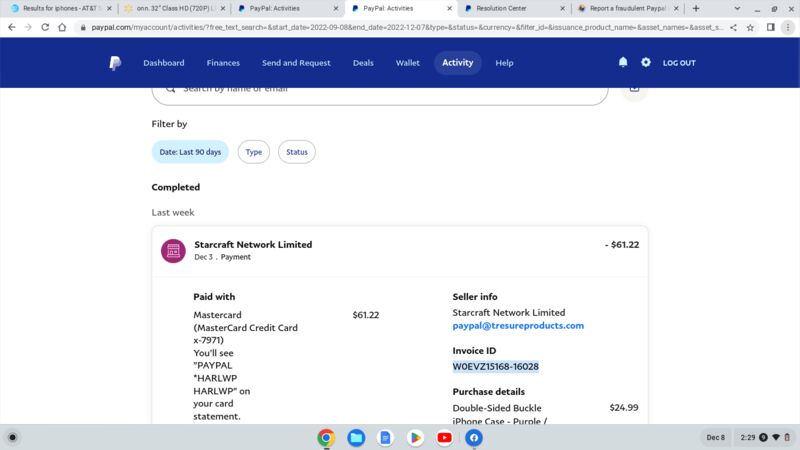Click the browser forward arrow

pos(28,28)
